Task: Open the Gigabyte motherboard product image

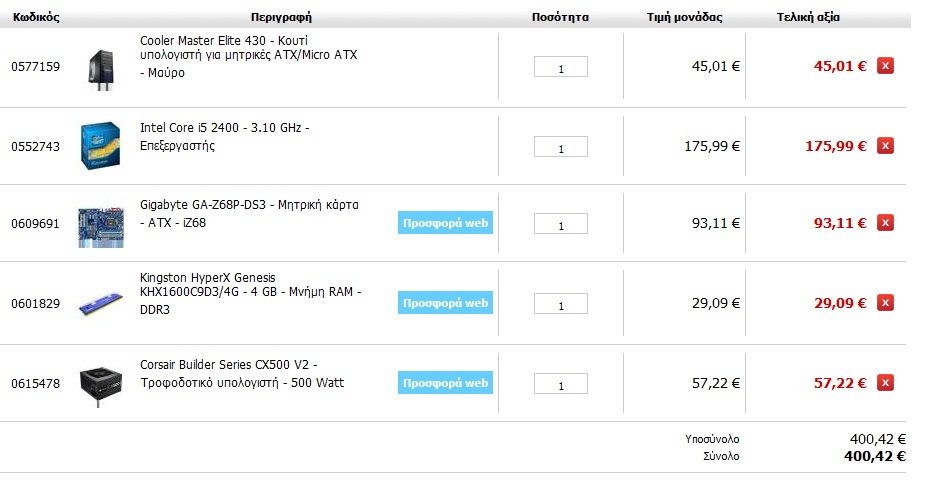Action: tap(101, 227)
